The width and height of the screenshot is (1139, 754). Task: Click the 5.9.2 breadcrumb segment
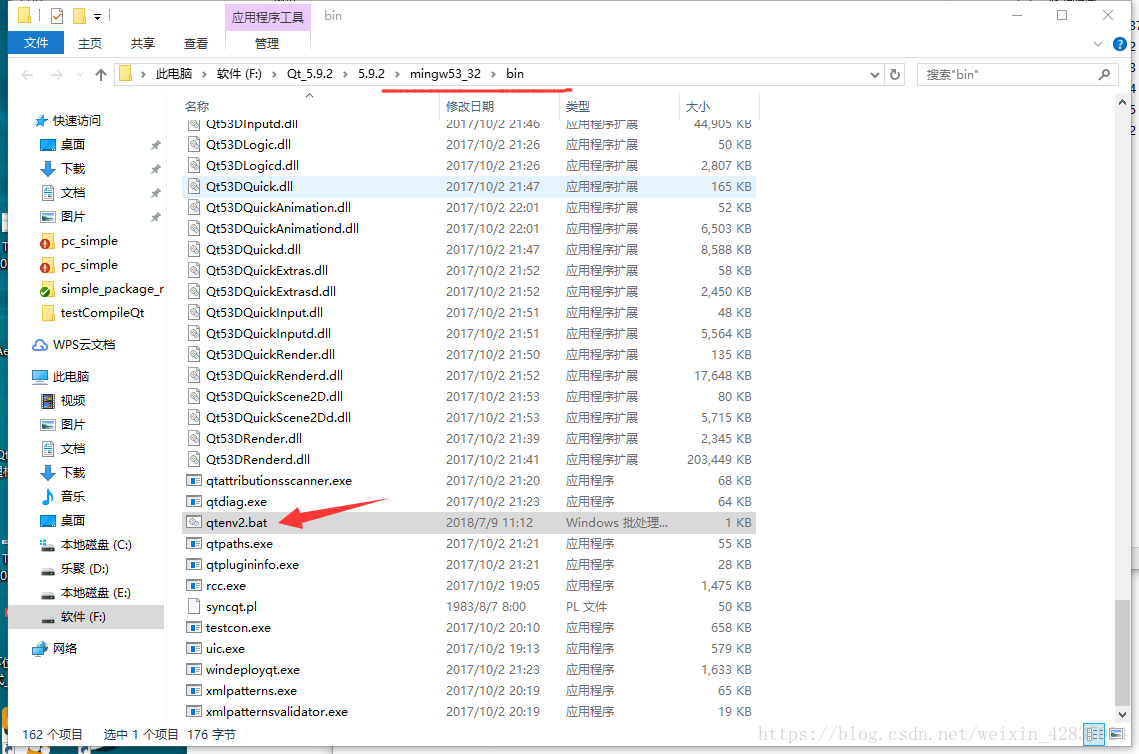371,74
